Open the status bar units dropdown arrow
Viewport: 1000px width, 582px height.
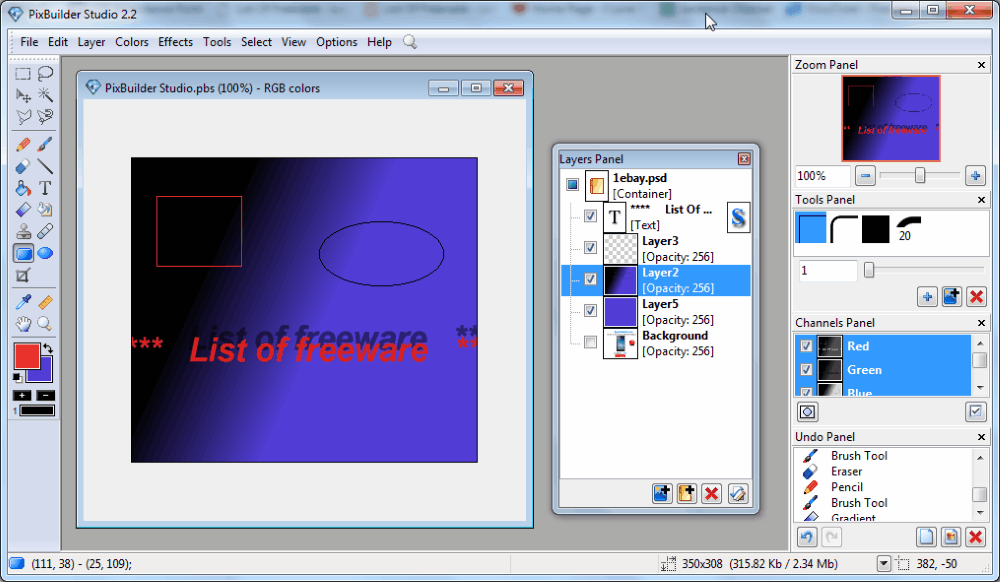[x=883, y=564]
